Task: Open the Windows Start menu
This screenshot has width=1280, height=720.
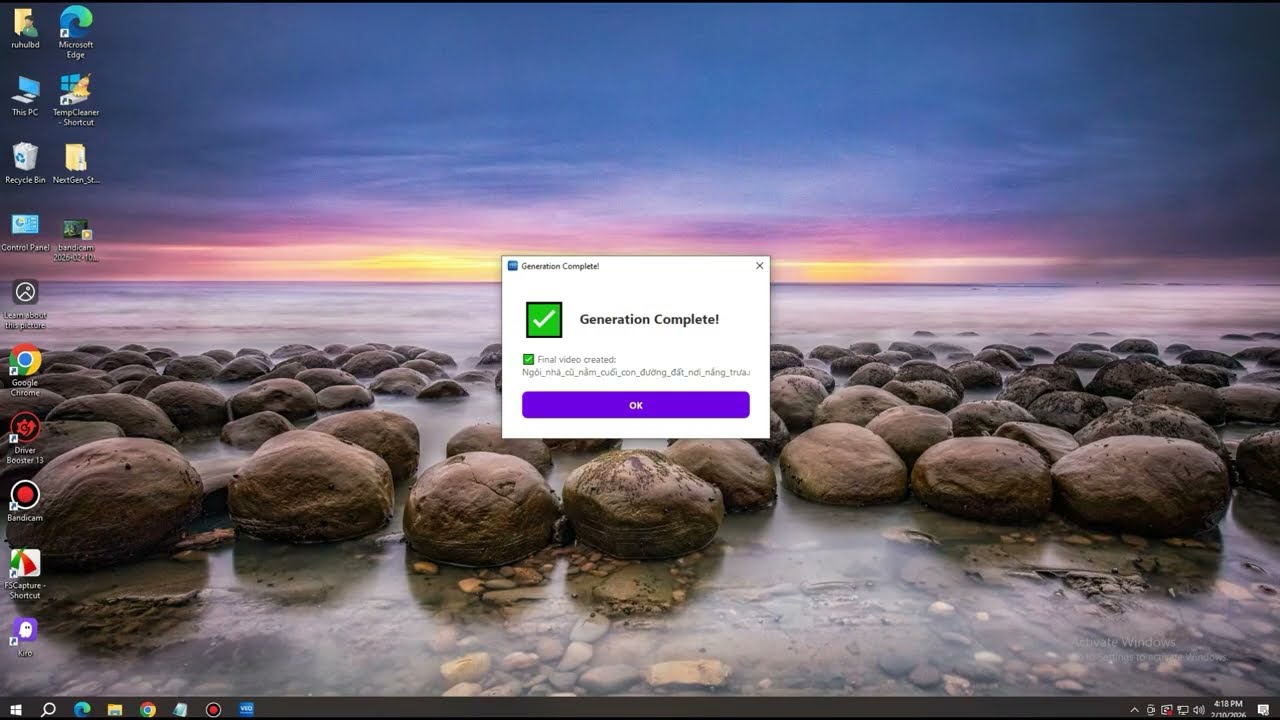Action: 16,709
